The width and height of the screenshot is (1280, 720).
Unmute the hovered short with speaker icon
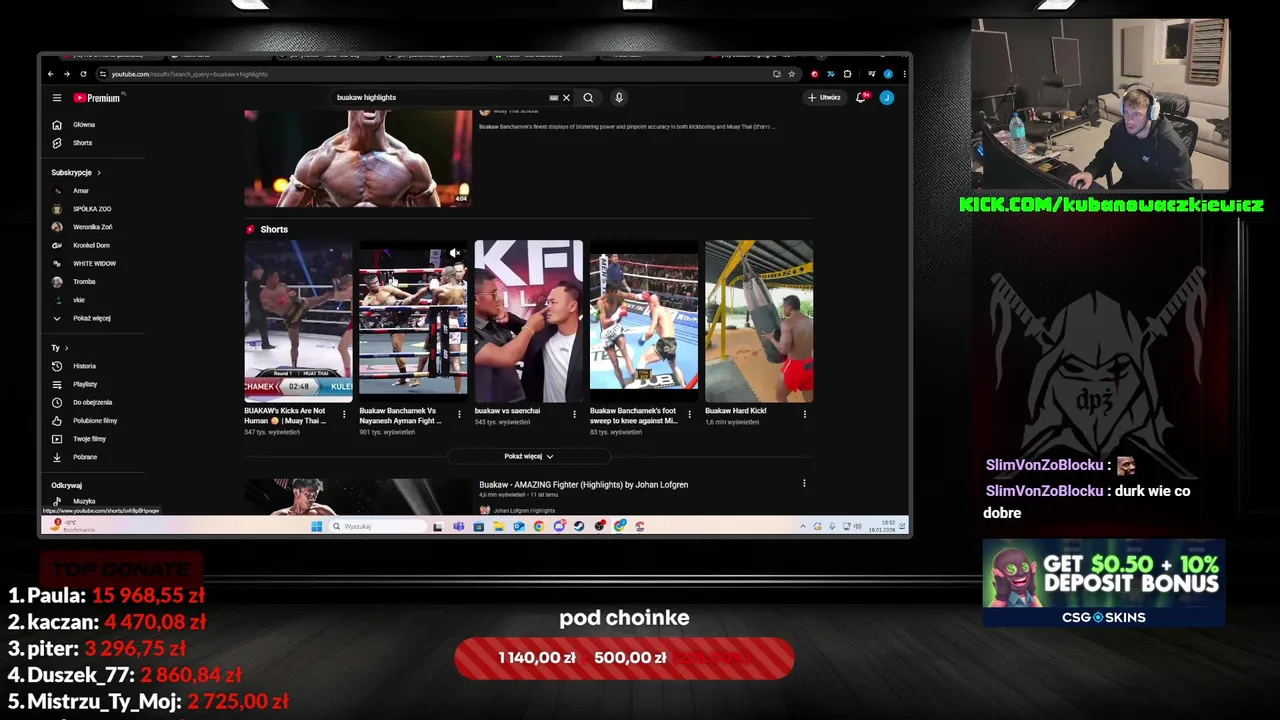pos(455,253)
